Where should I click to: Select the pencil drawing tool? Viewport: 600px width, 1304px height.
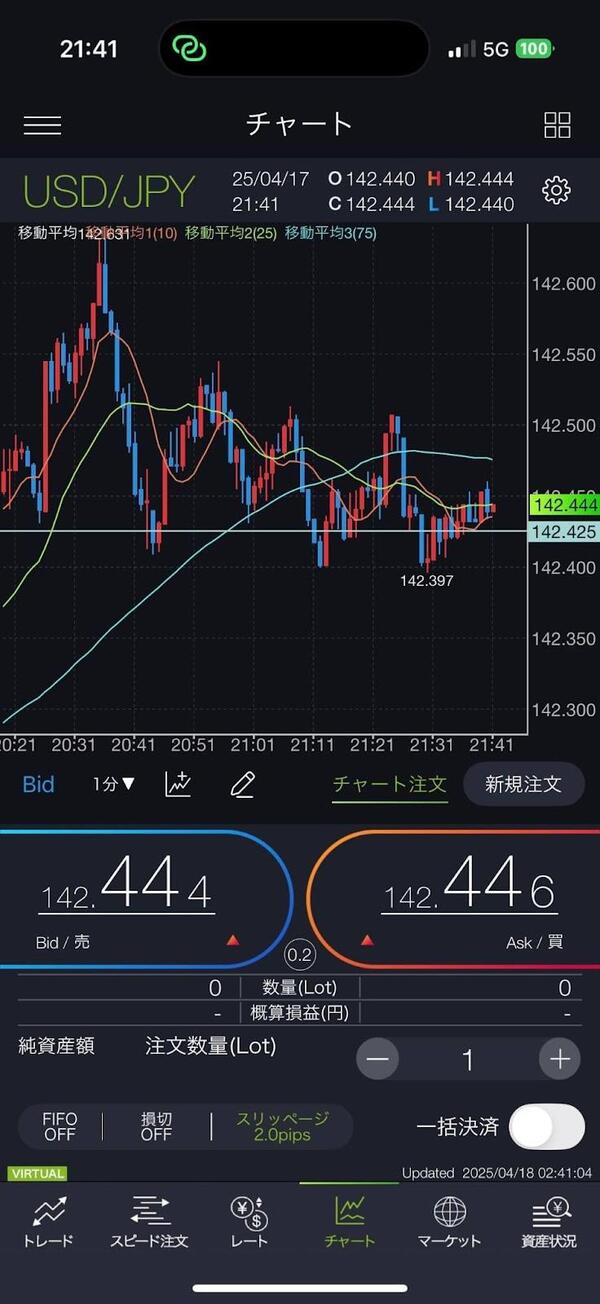click(x=242, y=784)
